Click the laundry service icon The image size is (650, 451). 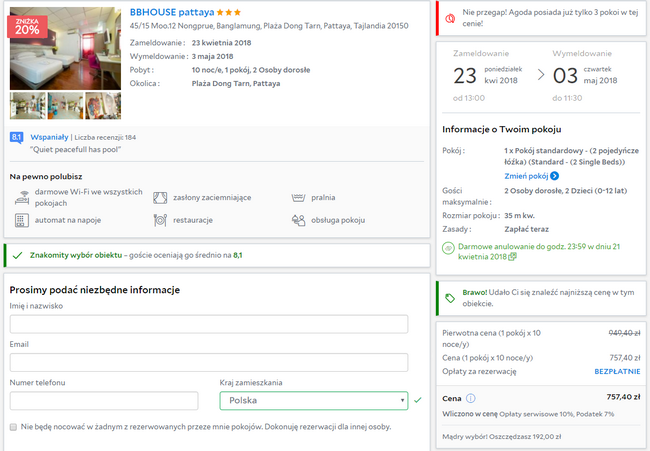point(297,197)
